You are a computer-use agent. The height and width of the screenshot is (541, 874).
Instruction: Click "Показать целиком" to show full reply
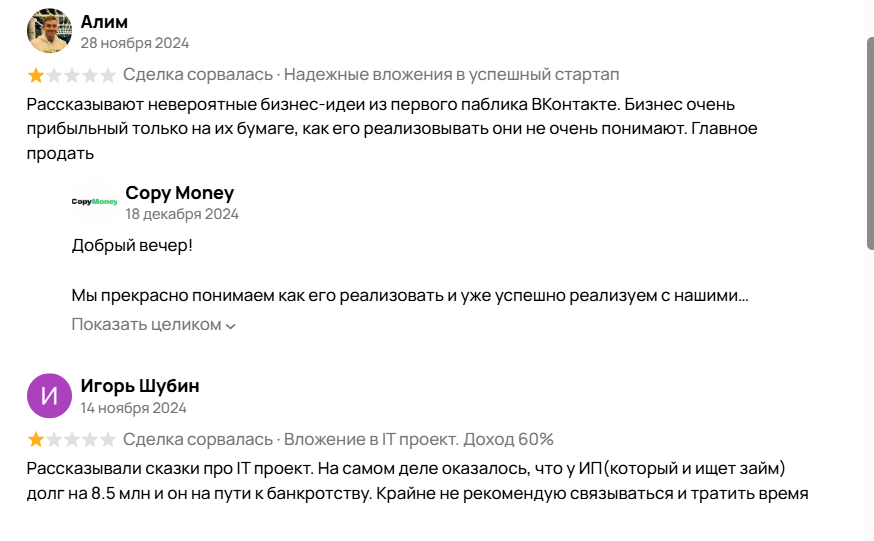[x=146, y=325]
